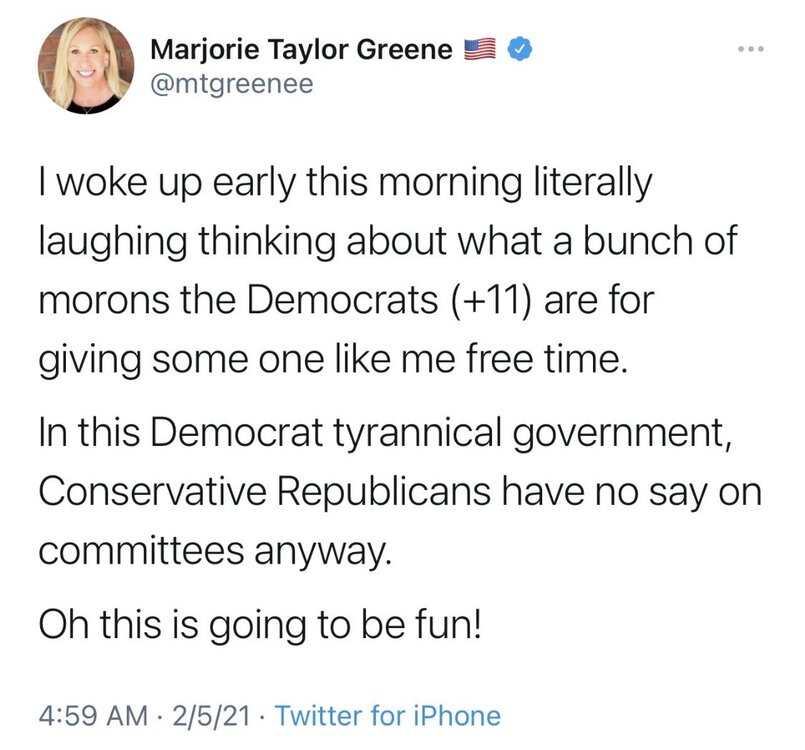Viewport: 805px width, 750px height.
Task: Click the 'I woke up early' line
Action: coord(343,184)
